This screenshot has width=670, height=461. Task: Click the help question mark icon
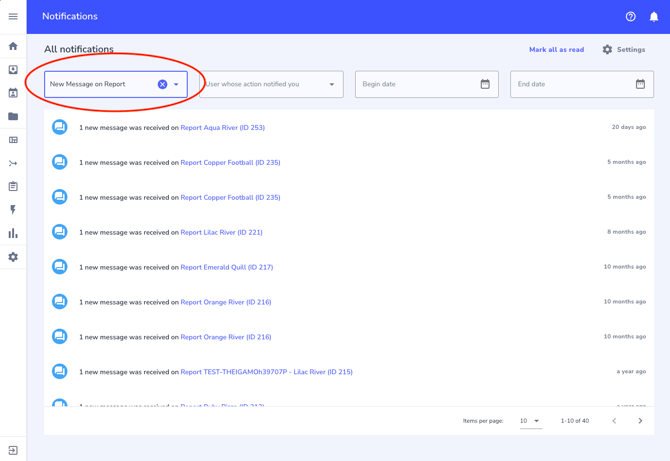[x=630, y=17]
